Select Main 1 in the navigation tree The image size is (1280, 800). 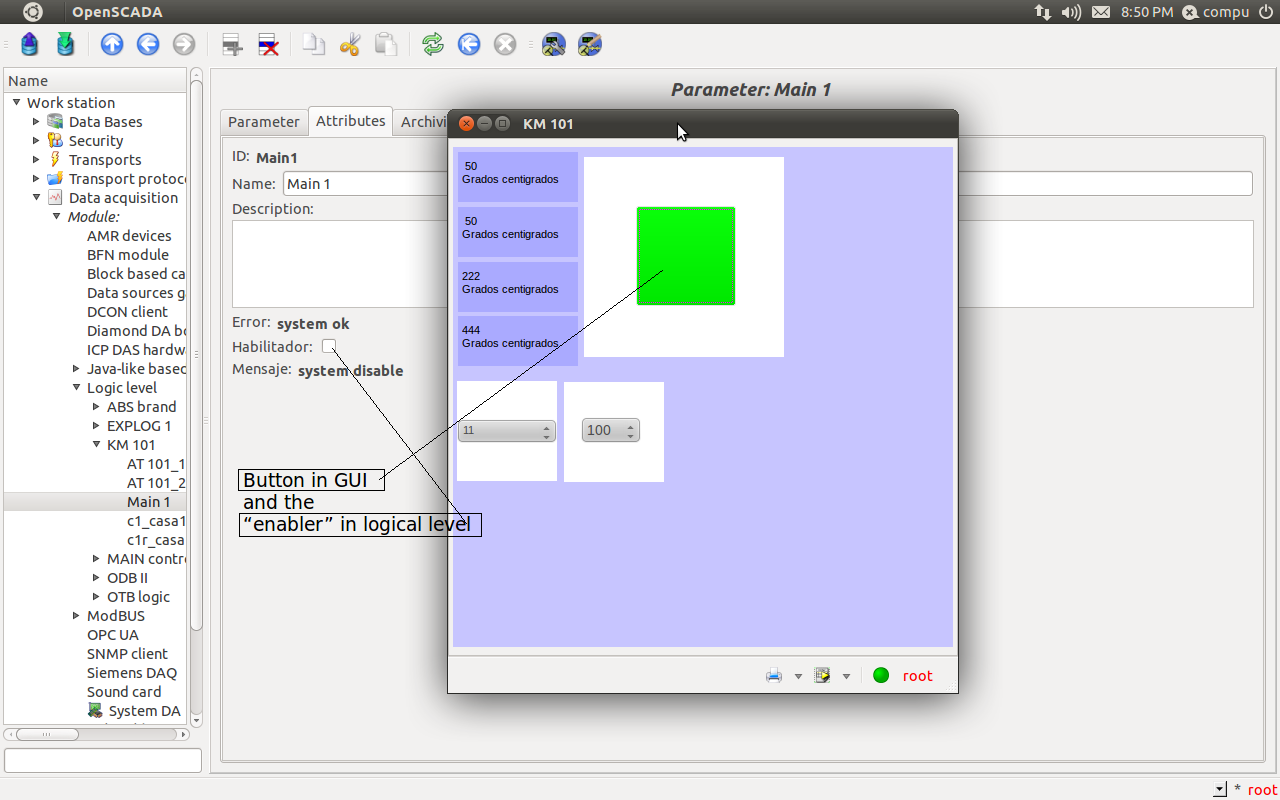click(x=148, y=502)
